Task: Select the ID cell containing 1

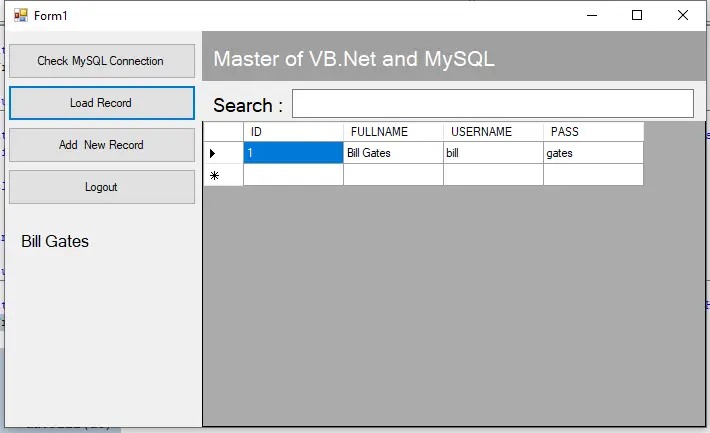Action: pos(293,153)
